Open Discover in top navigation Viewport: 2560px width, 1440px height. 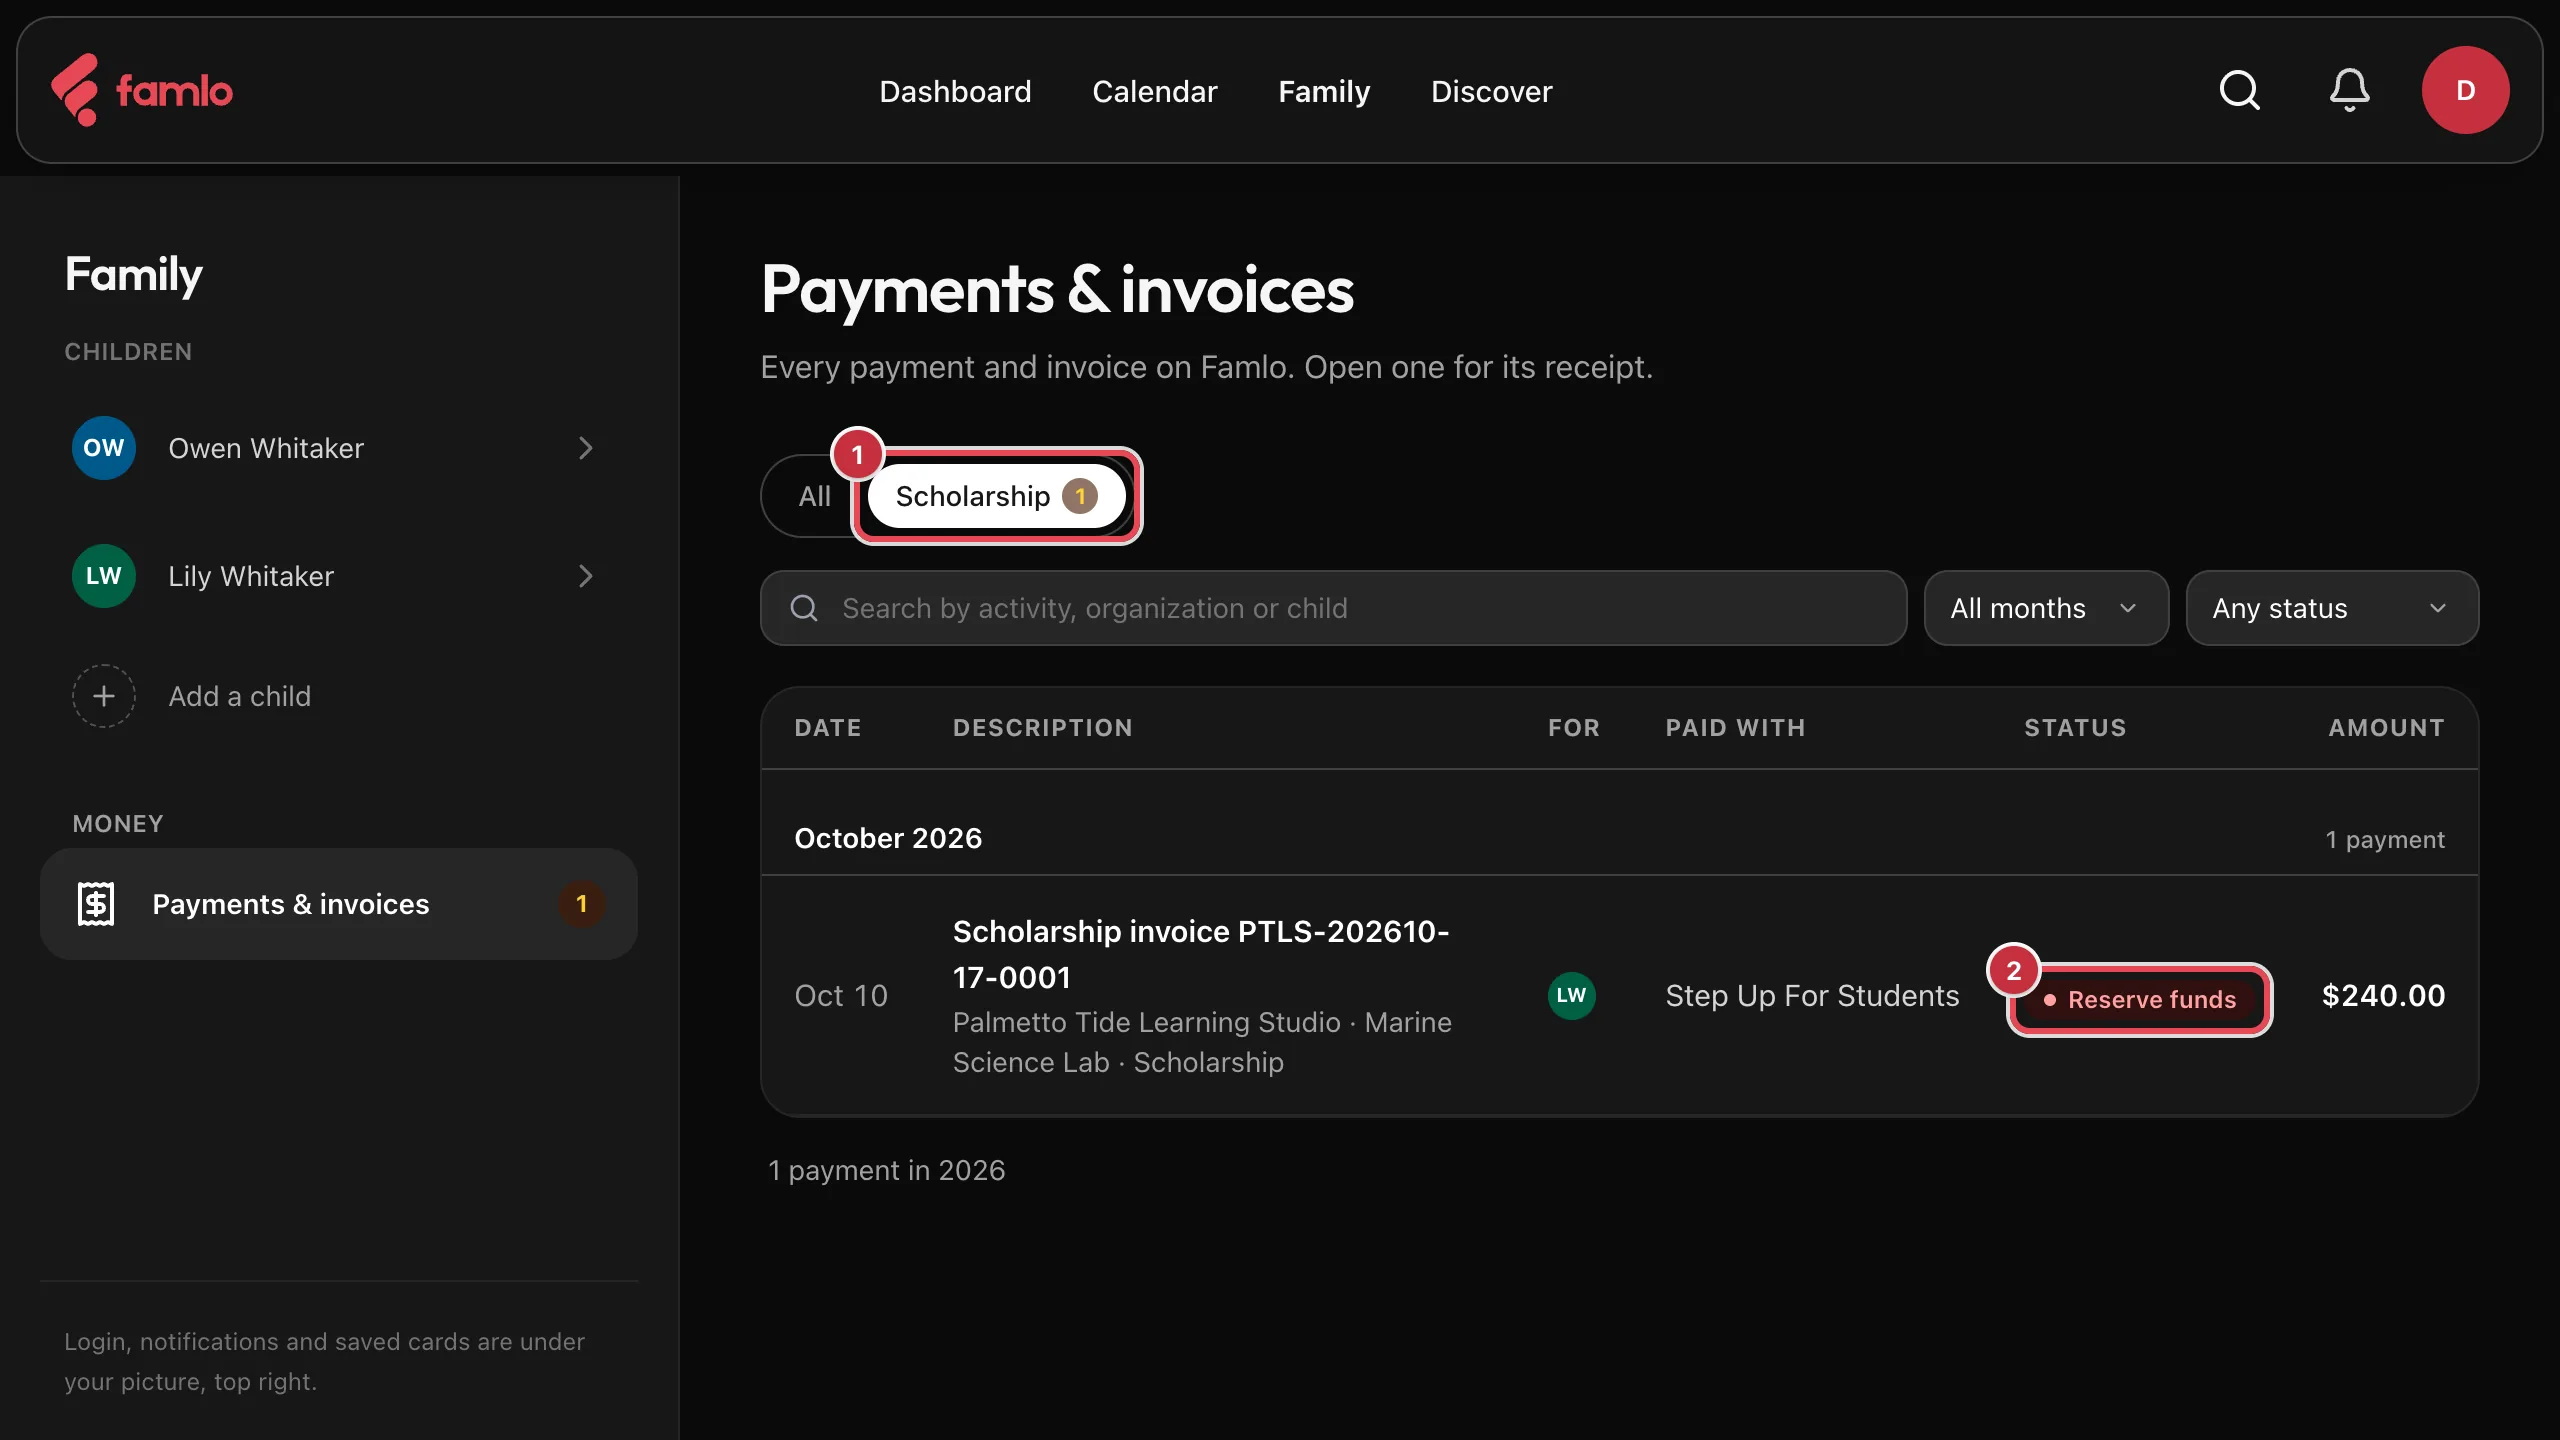(x=1491, y=91)
